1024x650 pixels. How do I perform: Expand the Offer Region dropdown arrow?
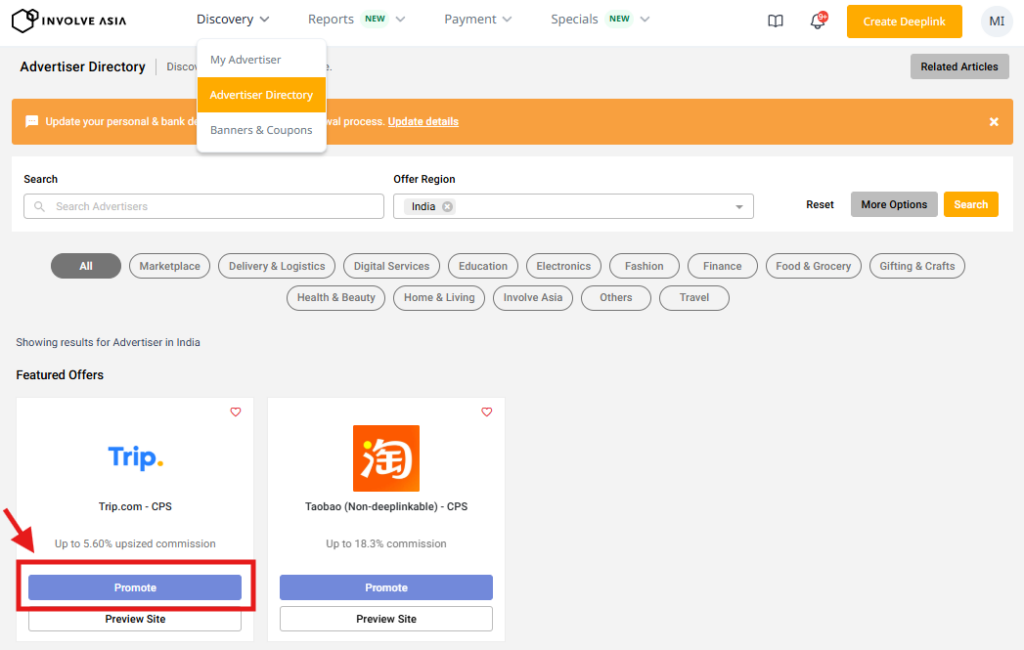[739, 207]
